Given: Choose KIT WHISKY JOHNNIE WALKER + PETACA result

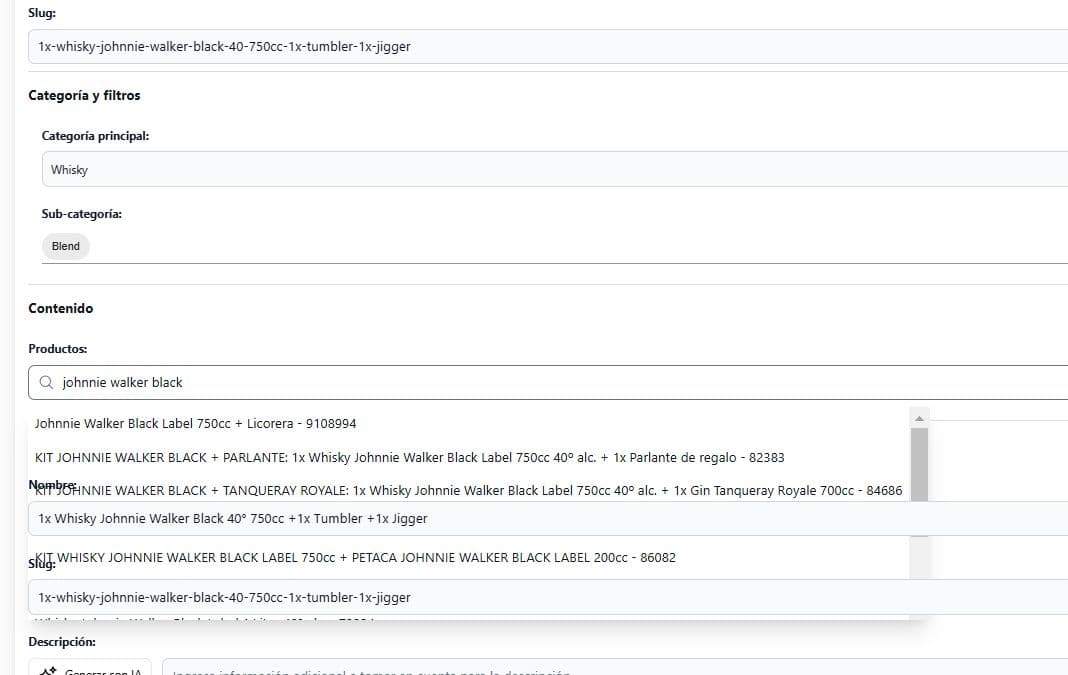Looking at the screenshot, I should click(355, 557).
